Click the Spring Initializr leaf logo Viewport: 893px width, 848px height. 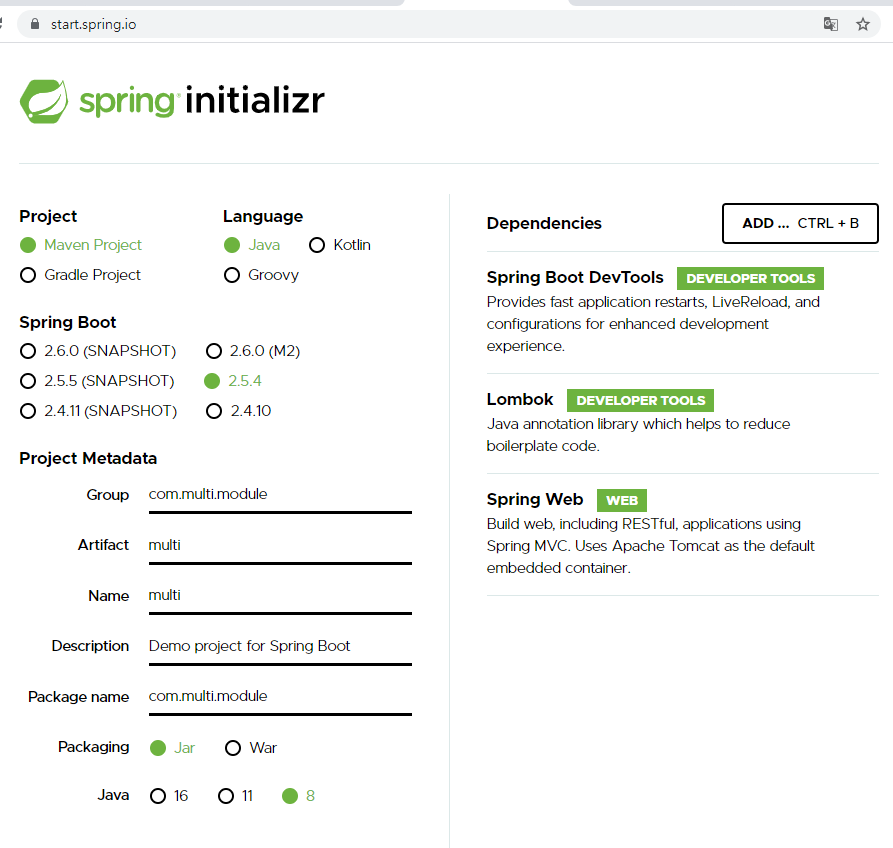click(44, 101)
